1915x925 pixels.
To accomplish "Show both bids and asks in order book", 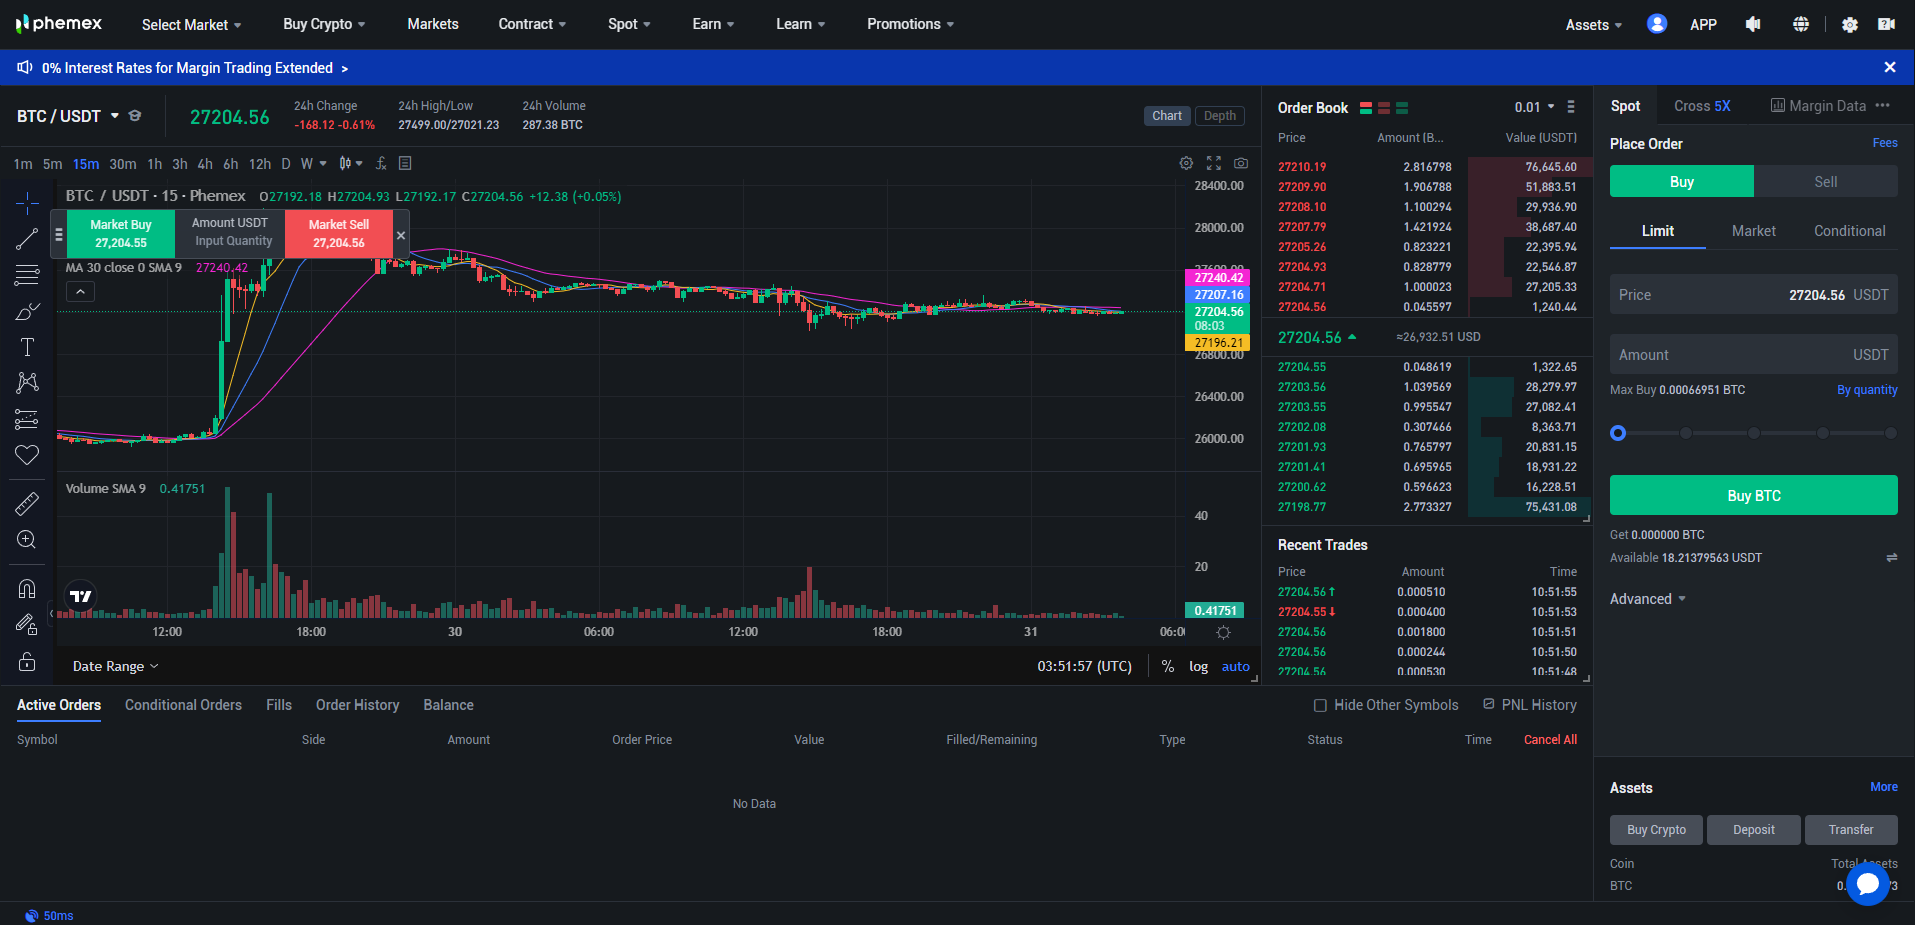I will 1366,108.
